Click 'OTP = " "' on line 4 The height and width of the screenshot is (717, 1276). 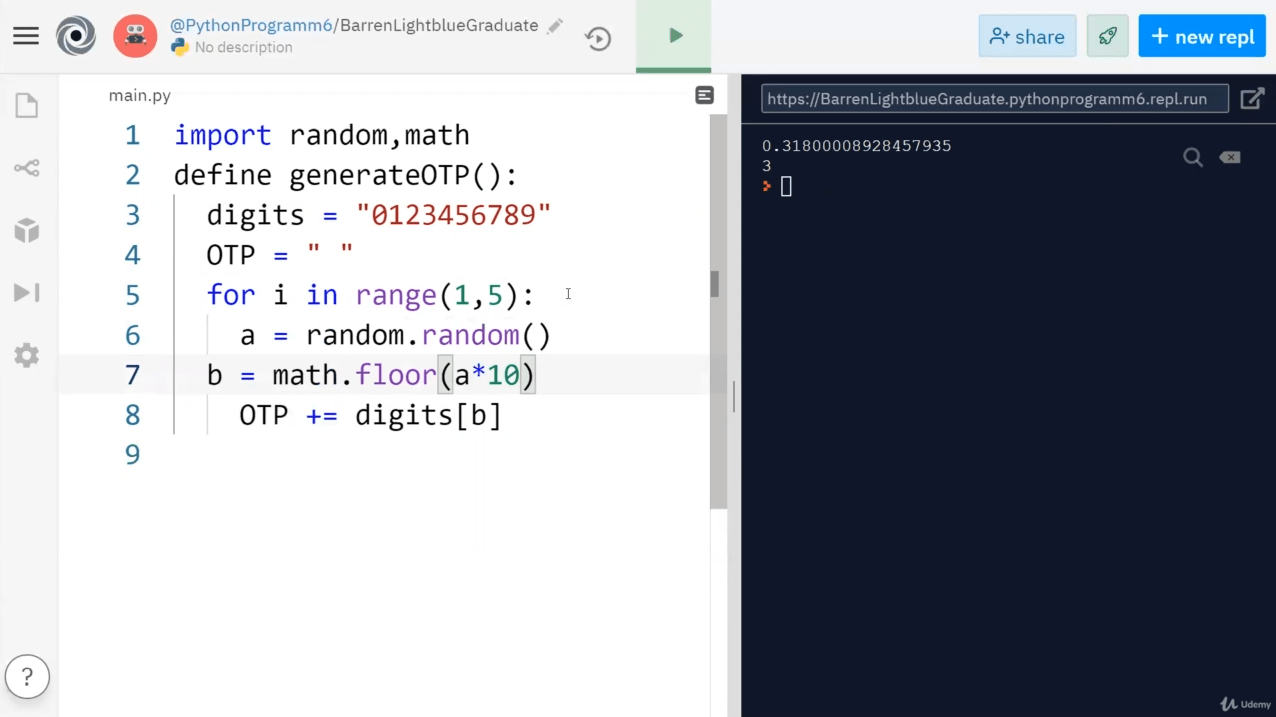(280, 255)
